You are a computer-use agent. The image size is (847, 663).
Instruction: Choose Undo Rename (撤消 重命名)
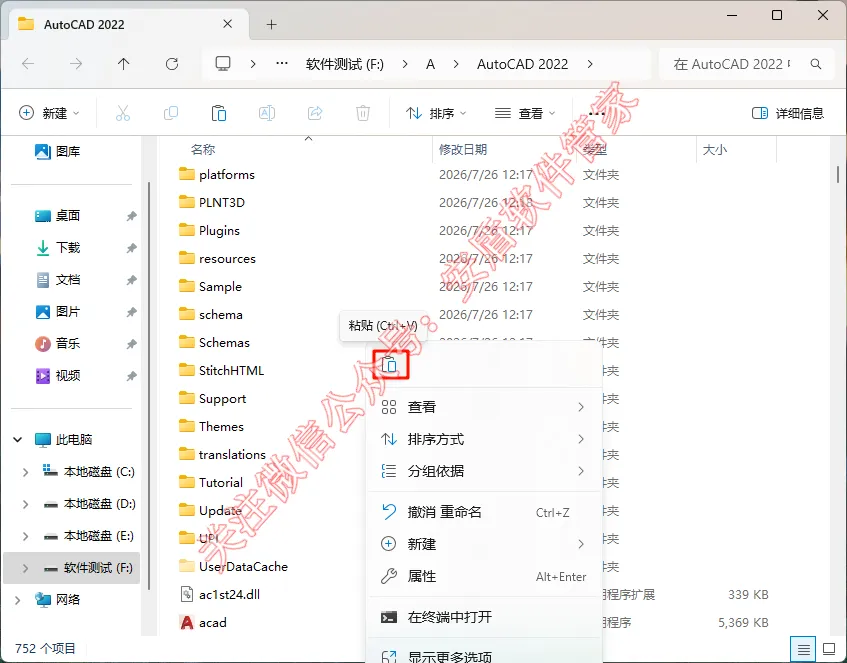484,512
